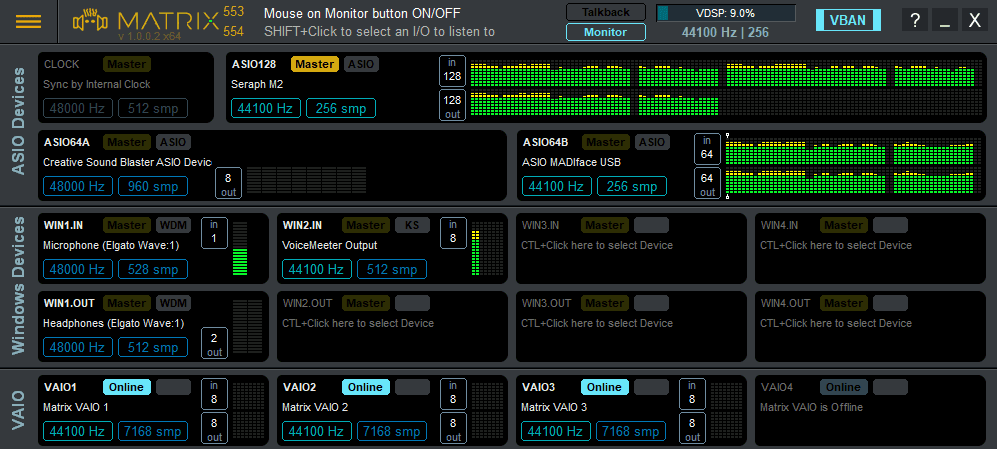The height and width of the screenshot is (449, 997).
Task: Toggle the Monitor button
Action: coord(604,32)
